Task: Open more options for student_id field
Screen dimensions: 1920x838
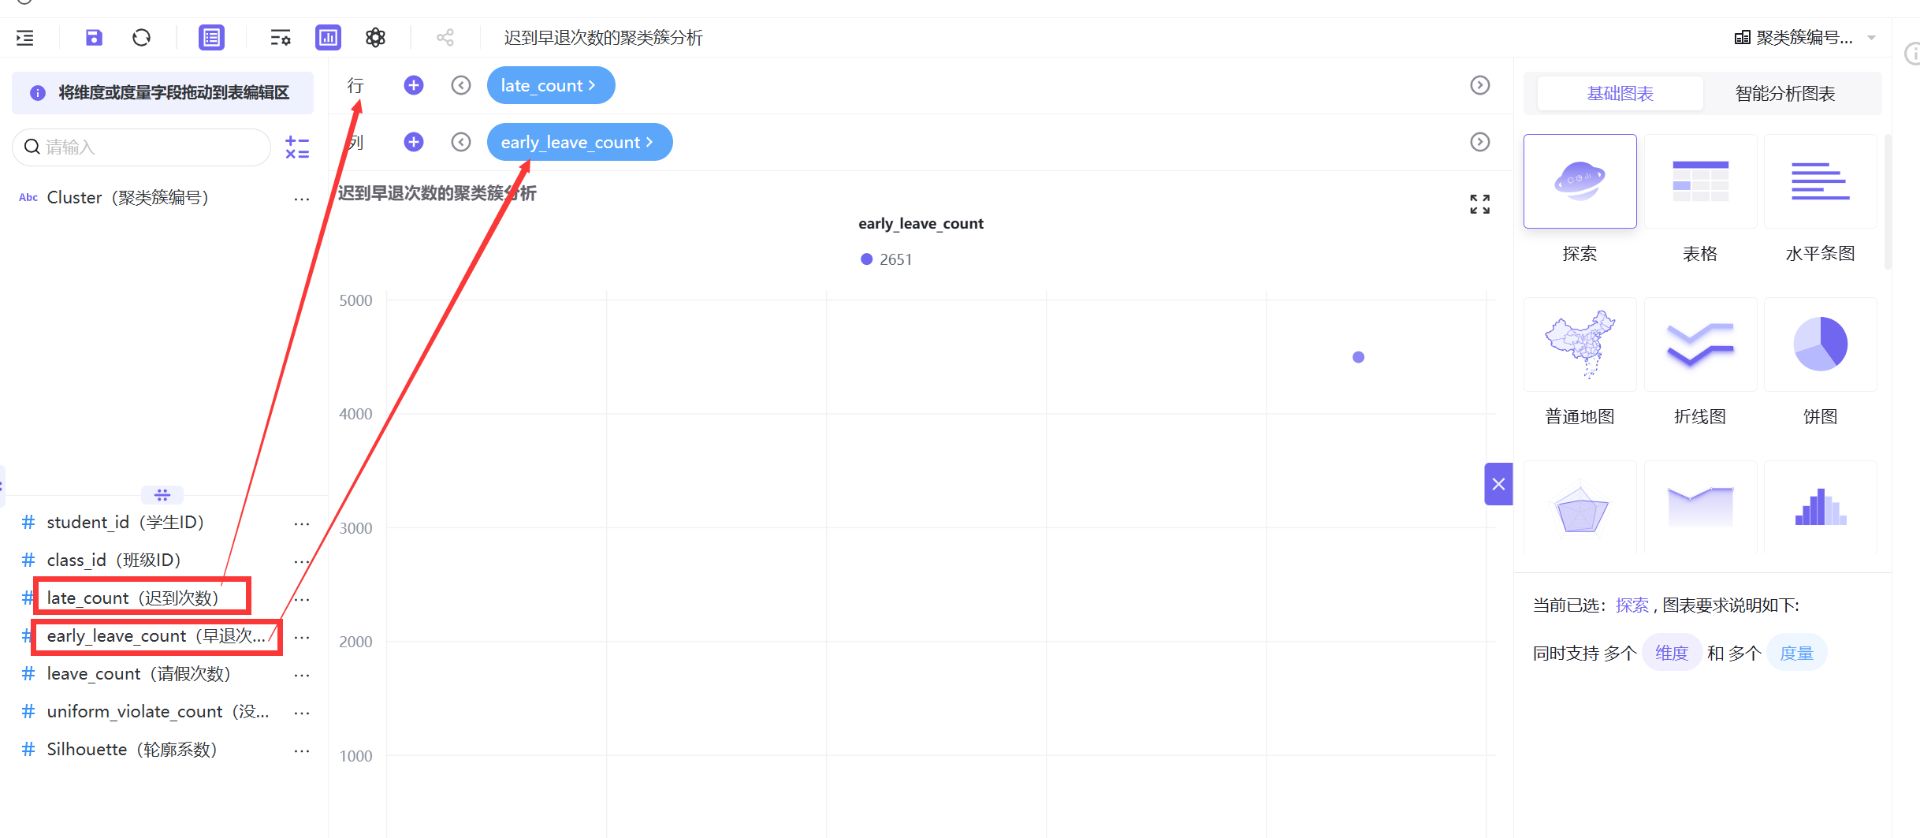Action: pyautogui.click(x=301, y=523)
